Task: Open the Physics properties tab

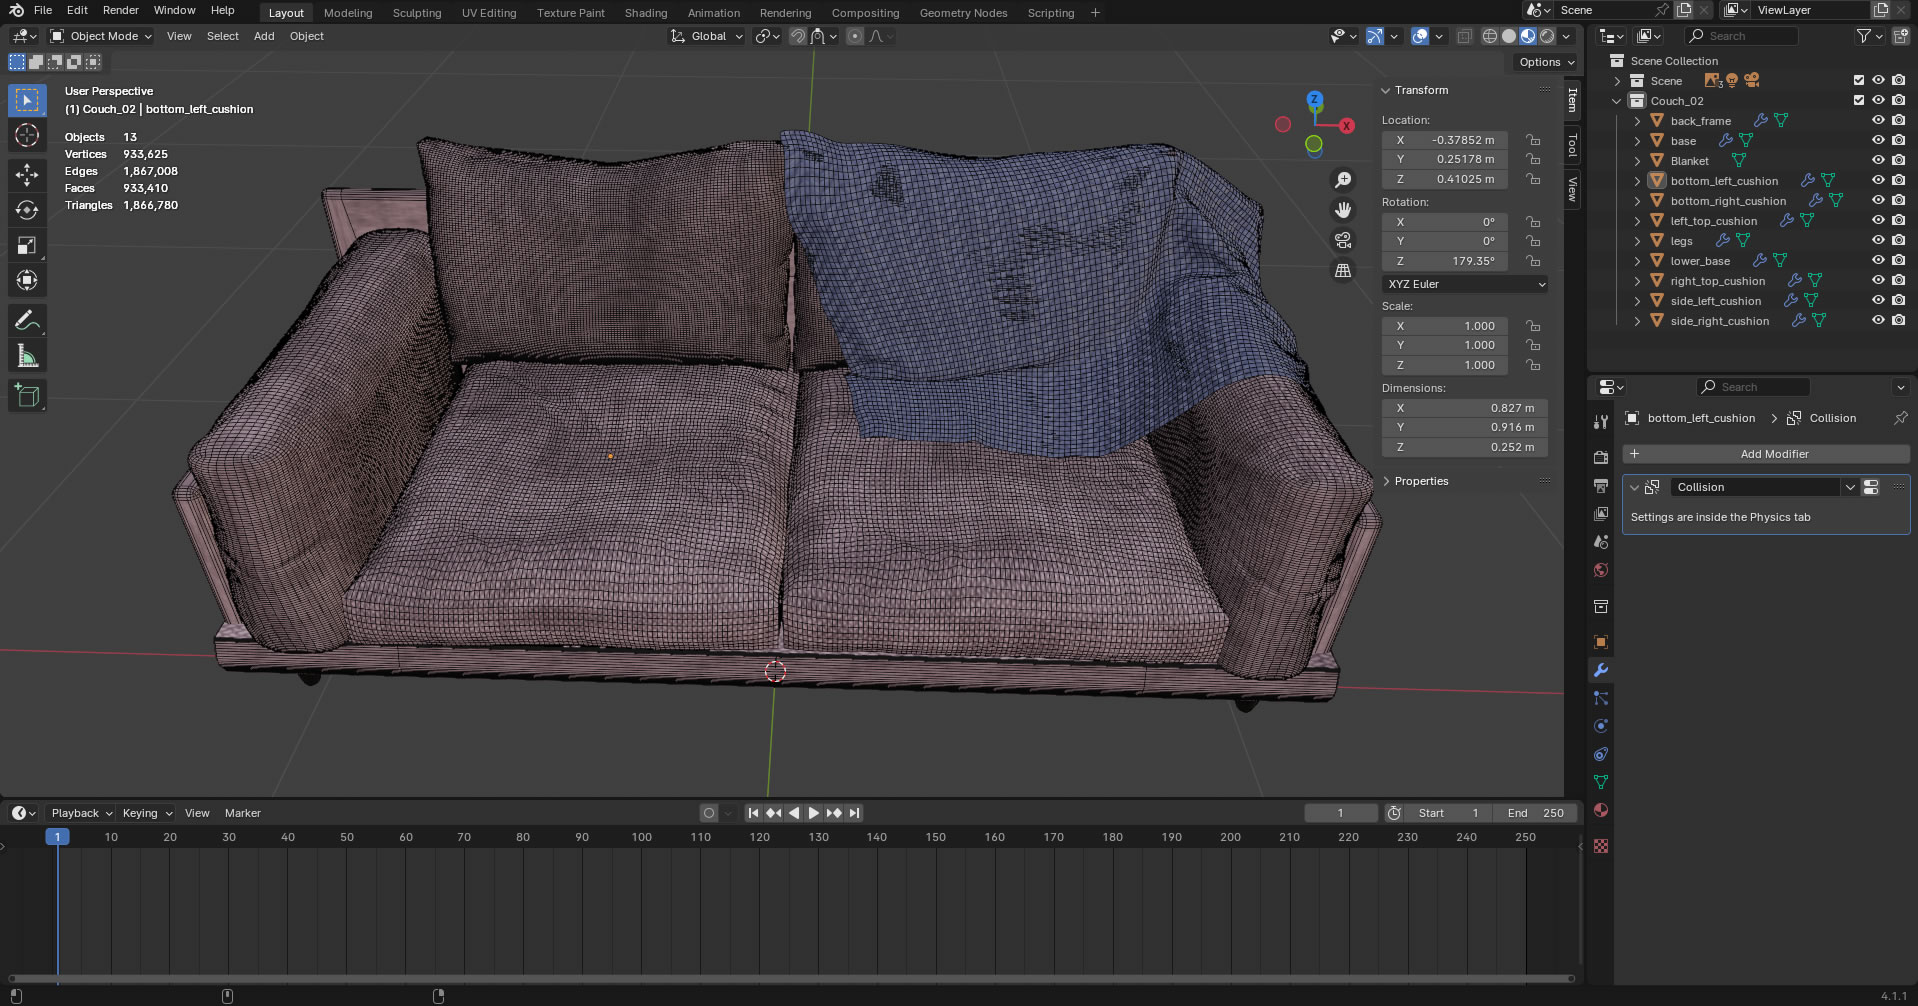Action: pos(1601,726)
